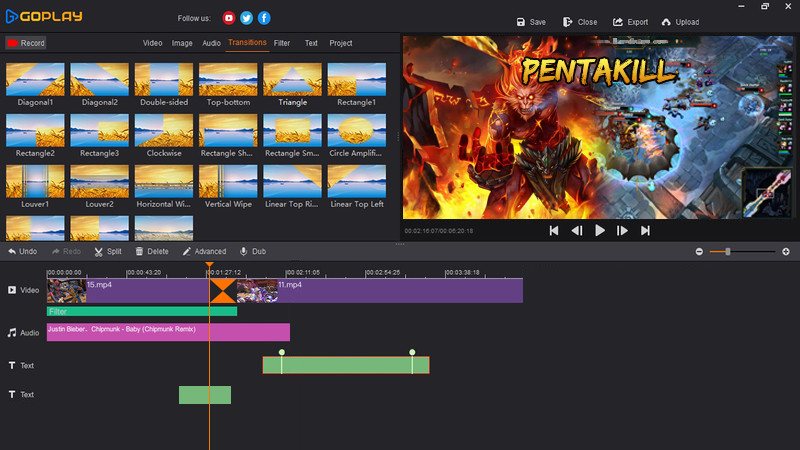800x450 pixels.
Task: Pick the Horizontal Wi... transition
Action: (164, 186)
